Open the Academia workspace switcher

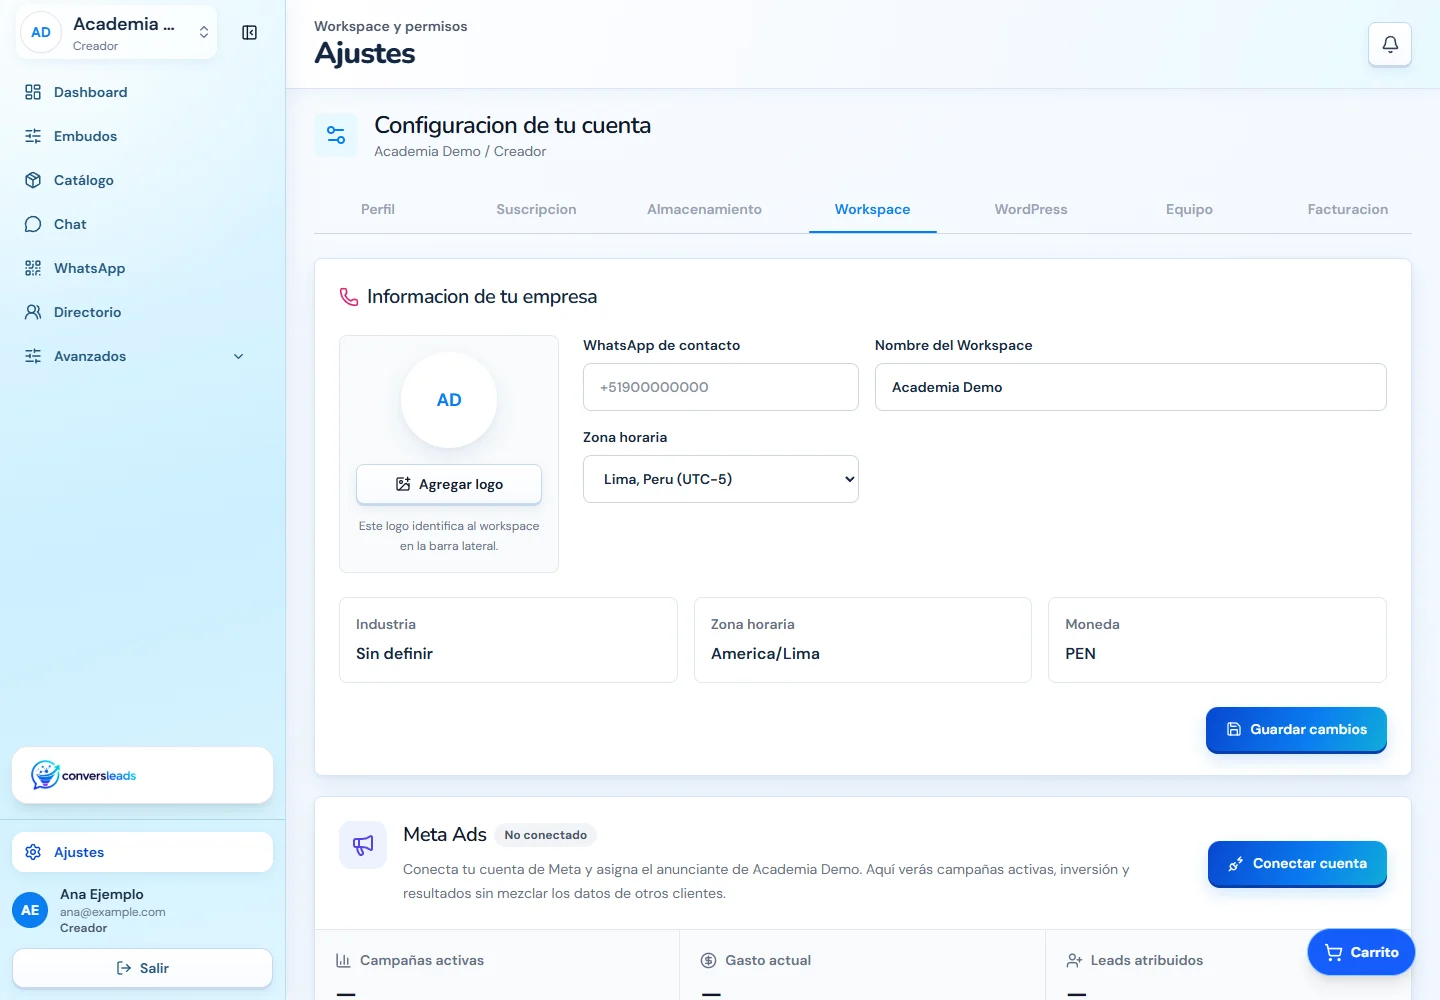click(x=117, y=33)
